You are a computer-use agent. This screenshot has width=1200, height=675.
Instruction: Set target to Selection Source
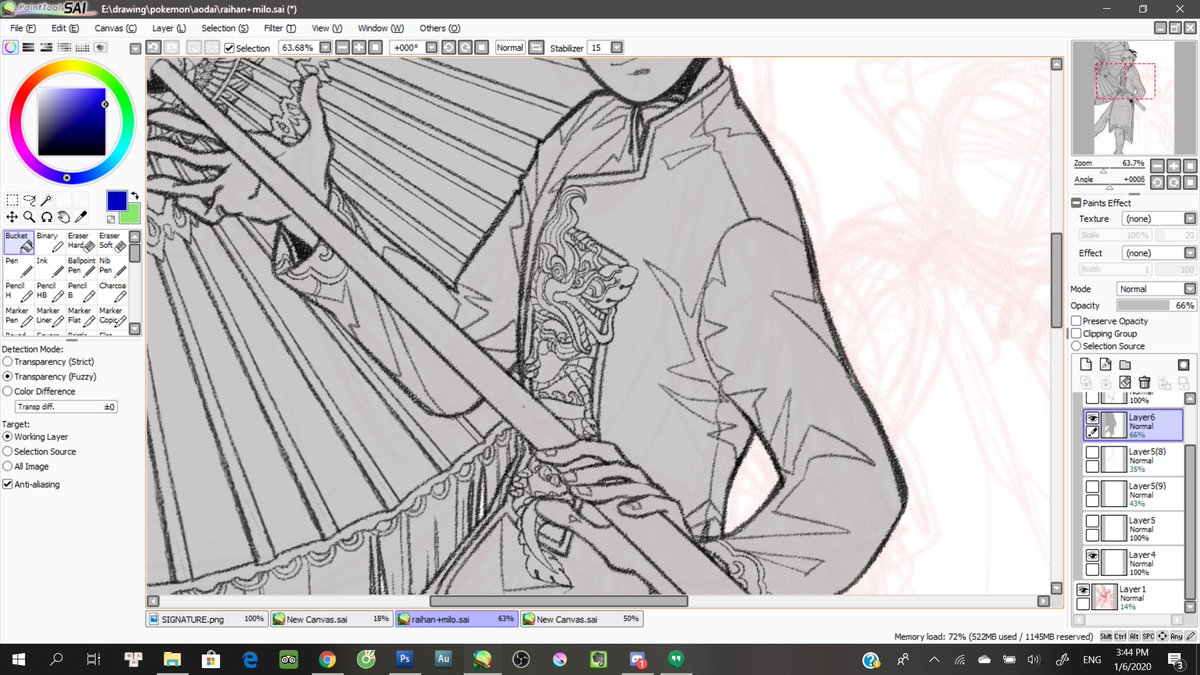click(8, 451)
